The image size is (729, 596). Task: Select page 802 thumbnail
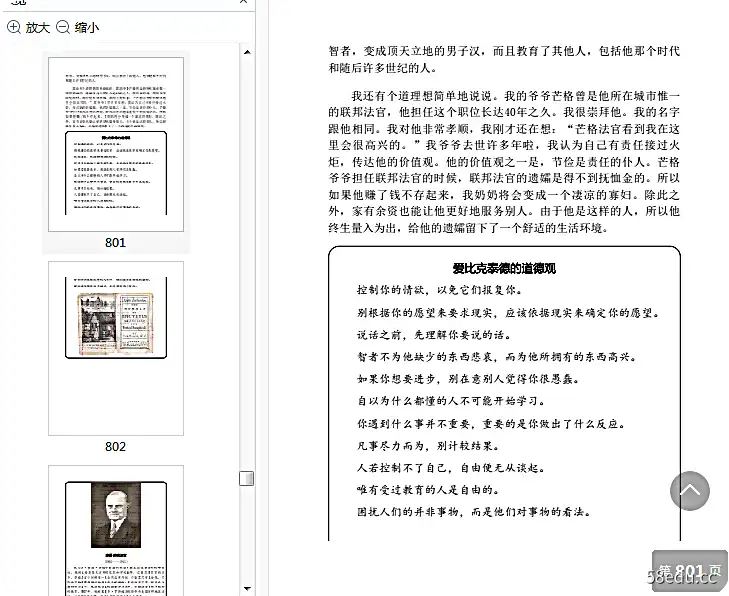[x=116, y=348]
